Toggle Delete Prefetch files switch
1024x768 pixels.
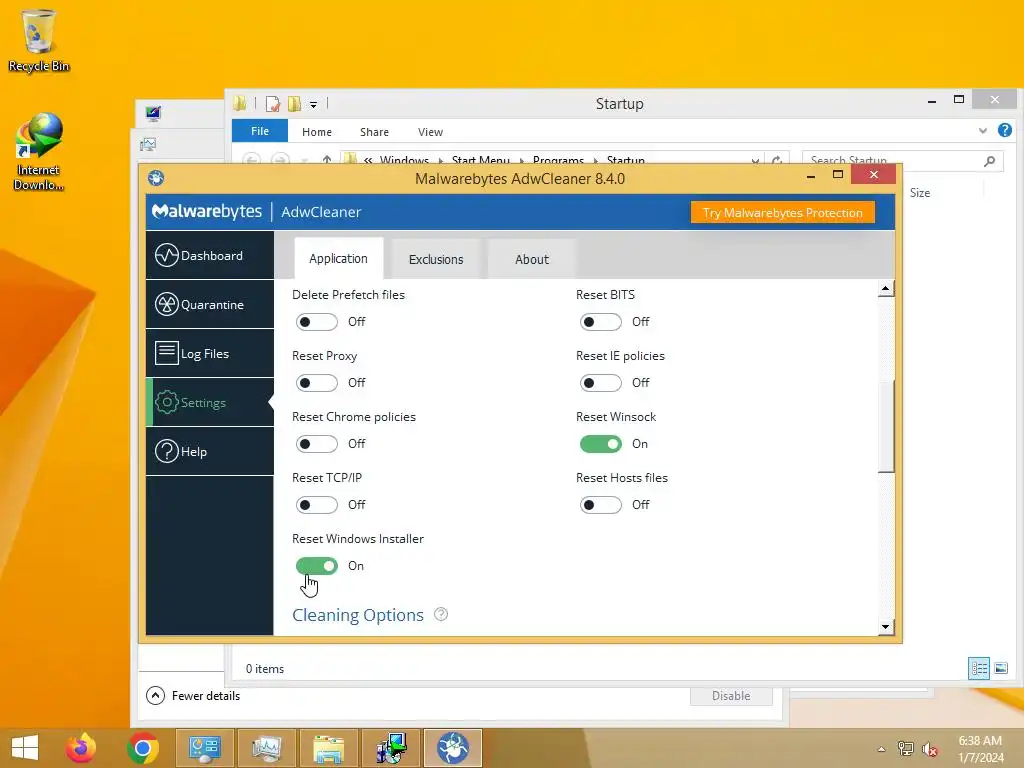[317, 322]
